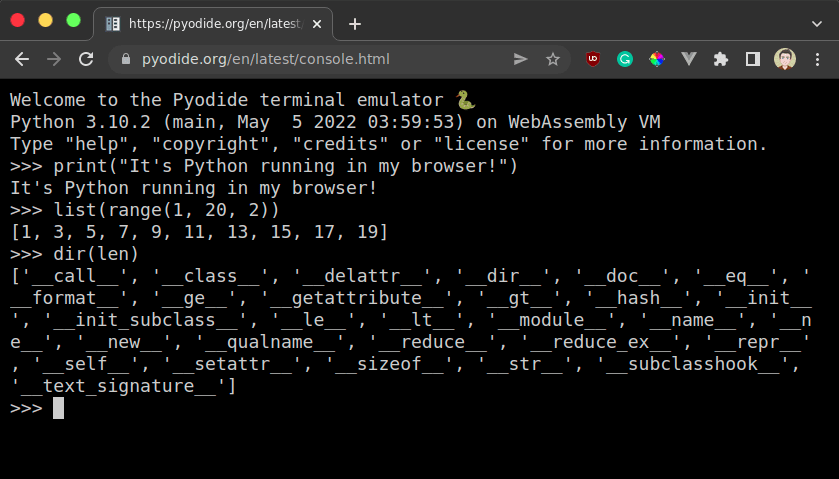839x479 pixels.
Task: Click the '__getattribute__' entry
Action: 357,298
